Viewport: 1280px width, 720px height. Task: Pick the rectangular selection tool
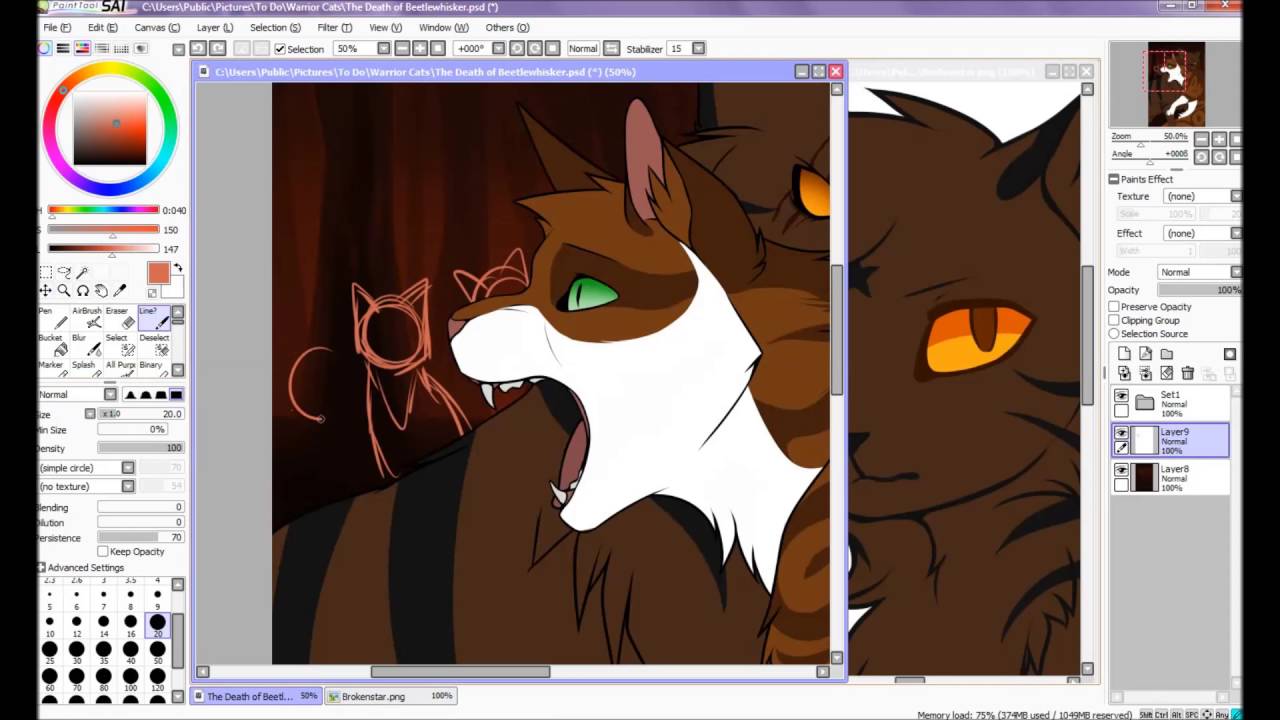(x=46, y=272)
